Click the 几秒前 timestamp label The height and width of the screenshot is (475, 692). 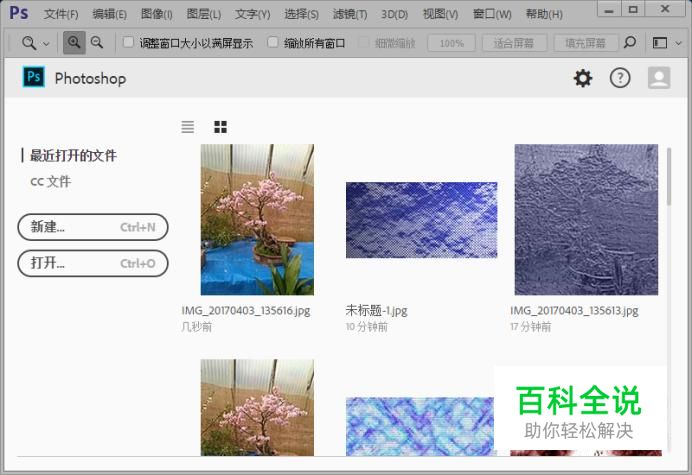pos(197,327)
